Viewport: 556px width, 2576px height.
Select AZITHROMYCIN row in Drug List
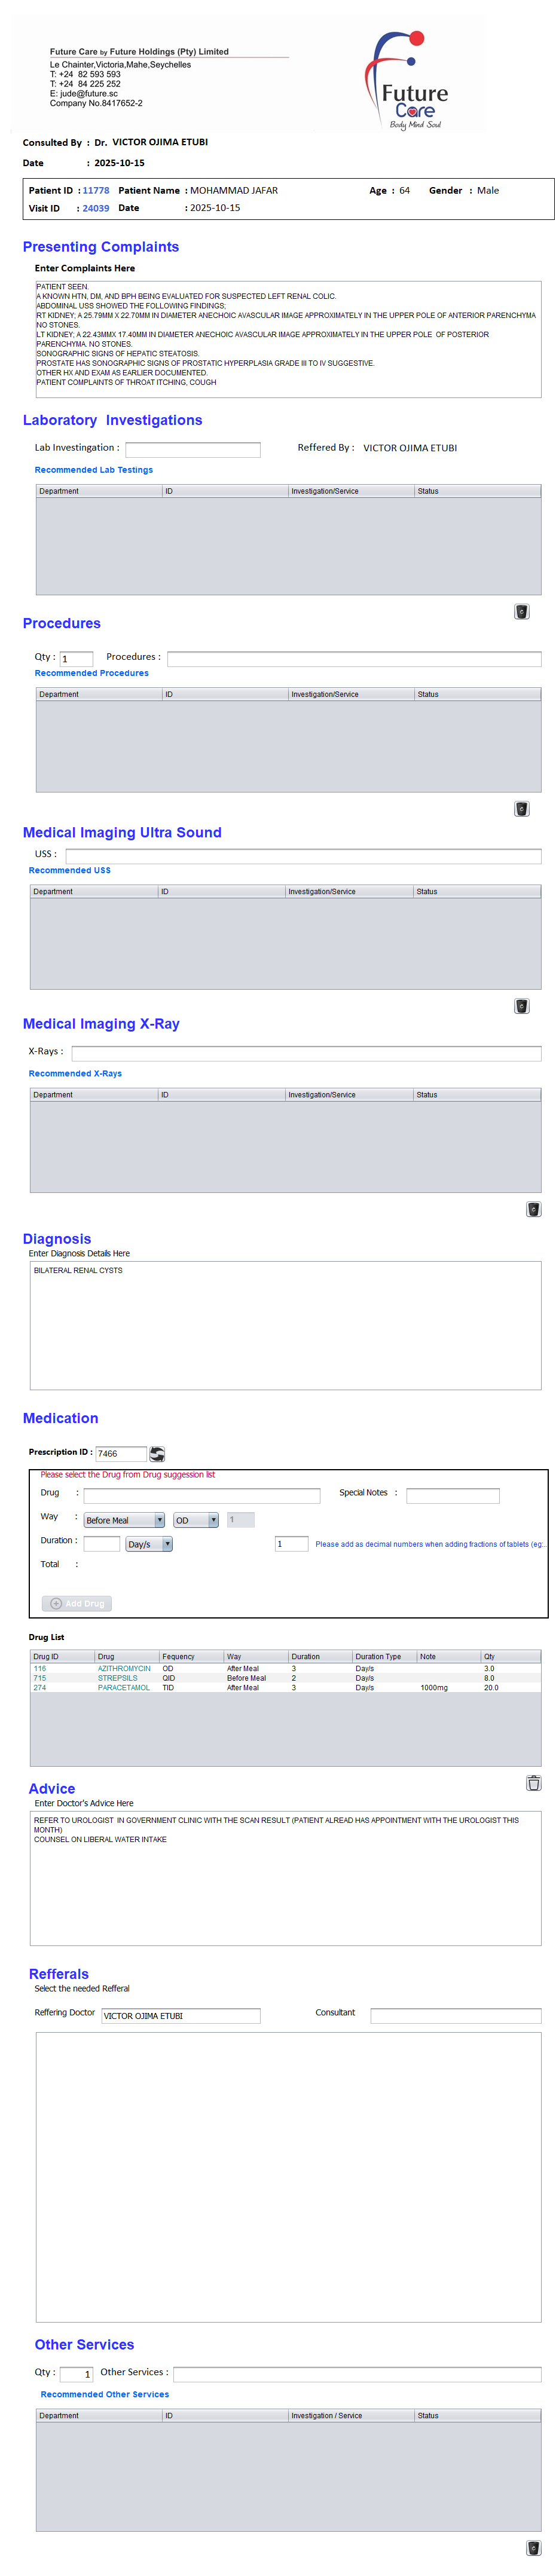point(124,1669)
